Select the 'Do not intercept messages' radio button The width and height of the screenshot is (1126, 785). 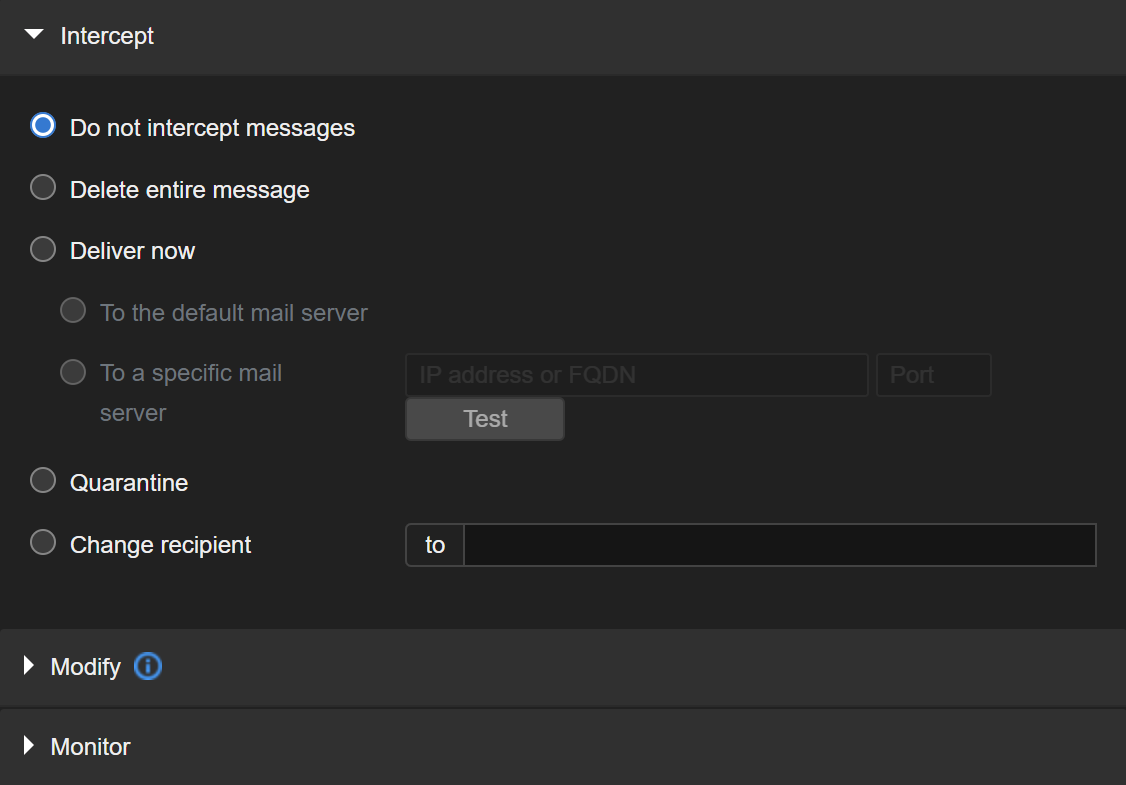pos(43,126)
